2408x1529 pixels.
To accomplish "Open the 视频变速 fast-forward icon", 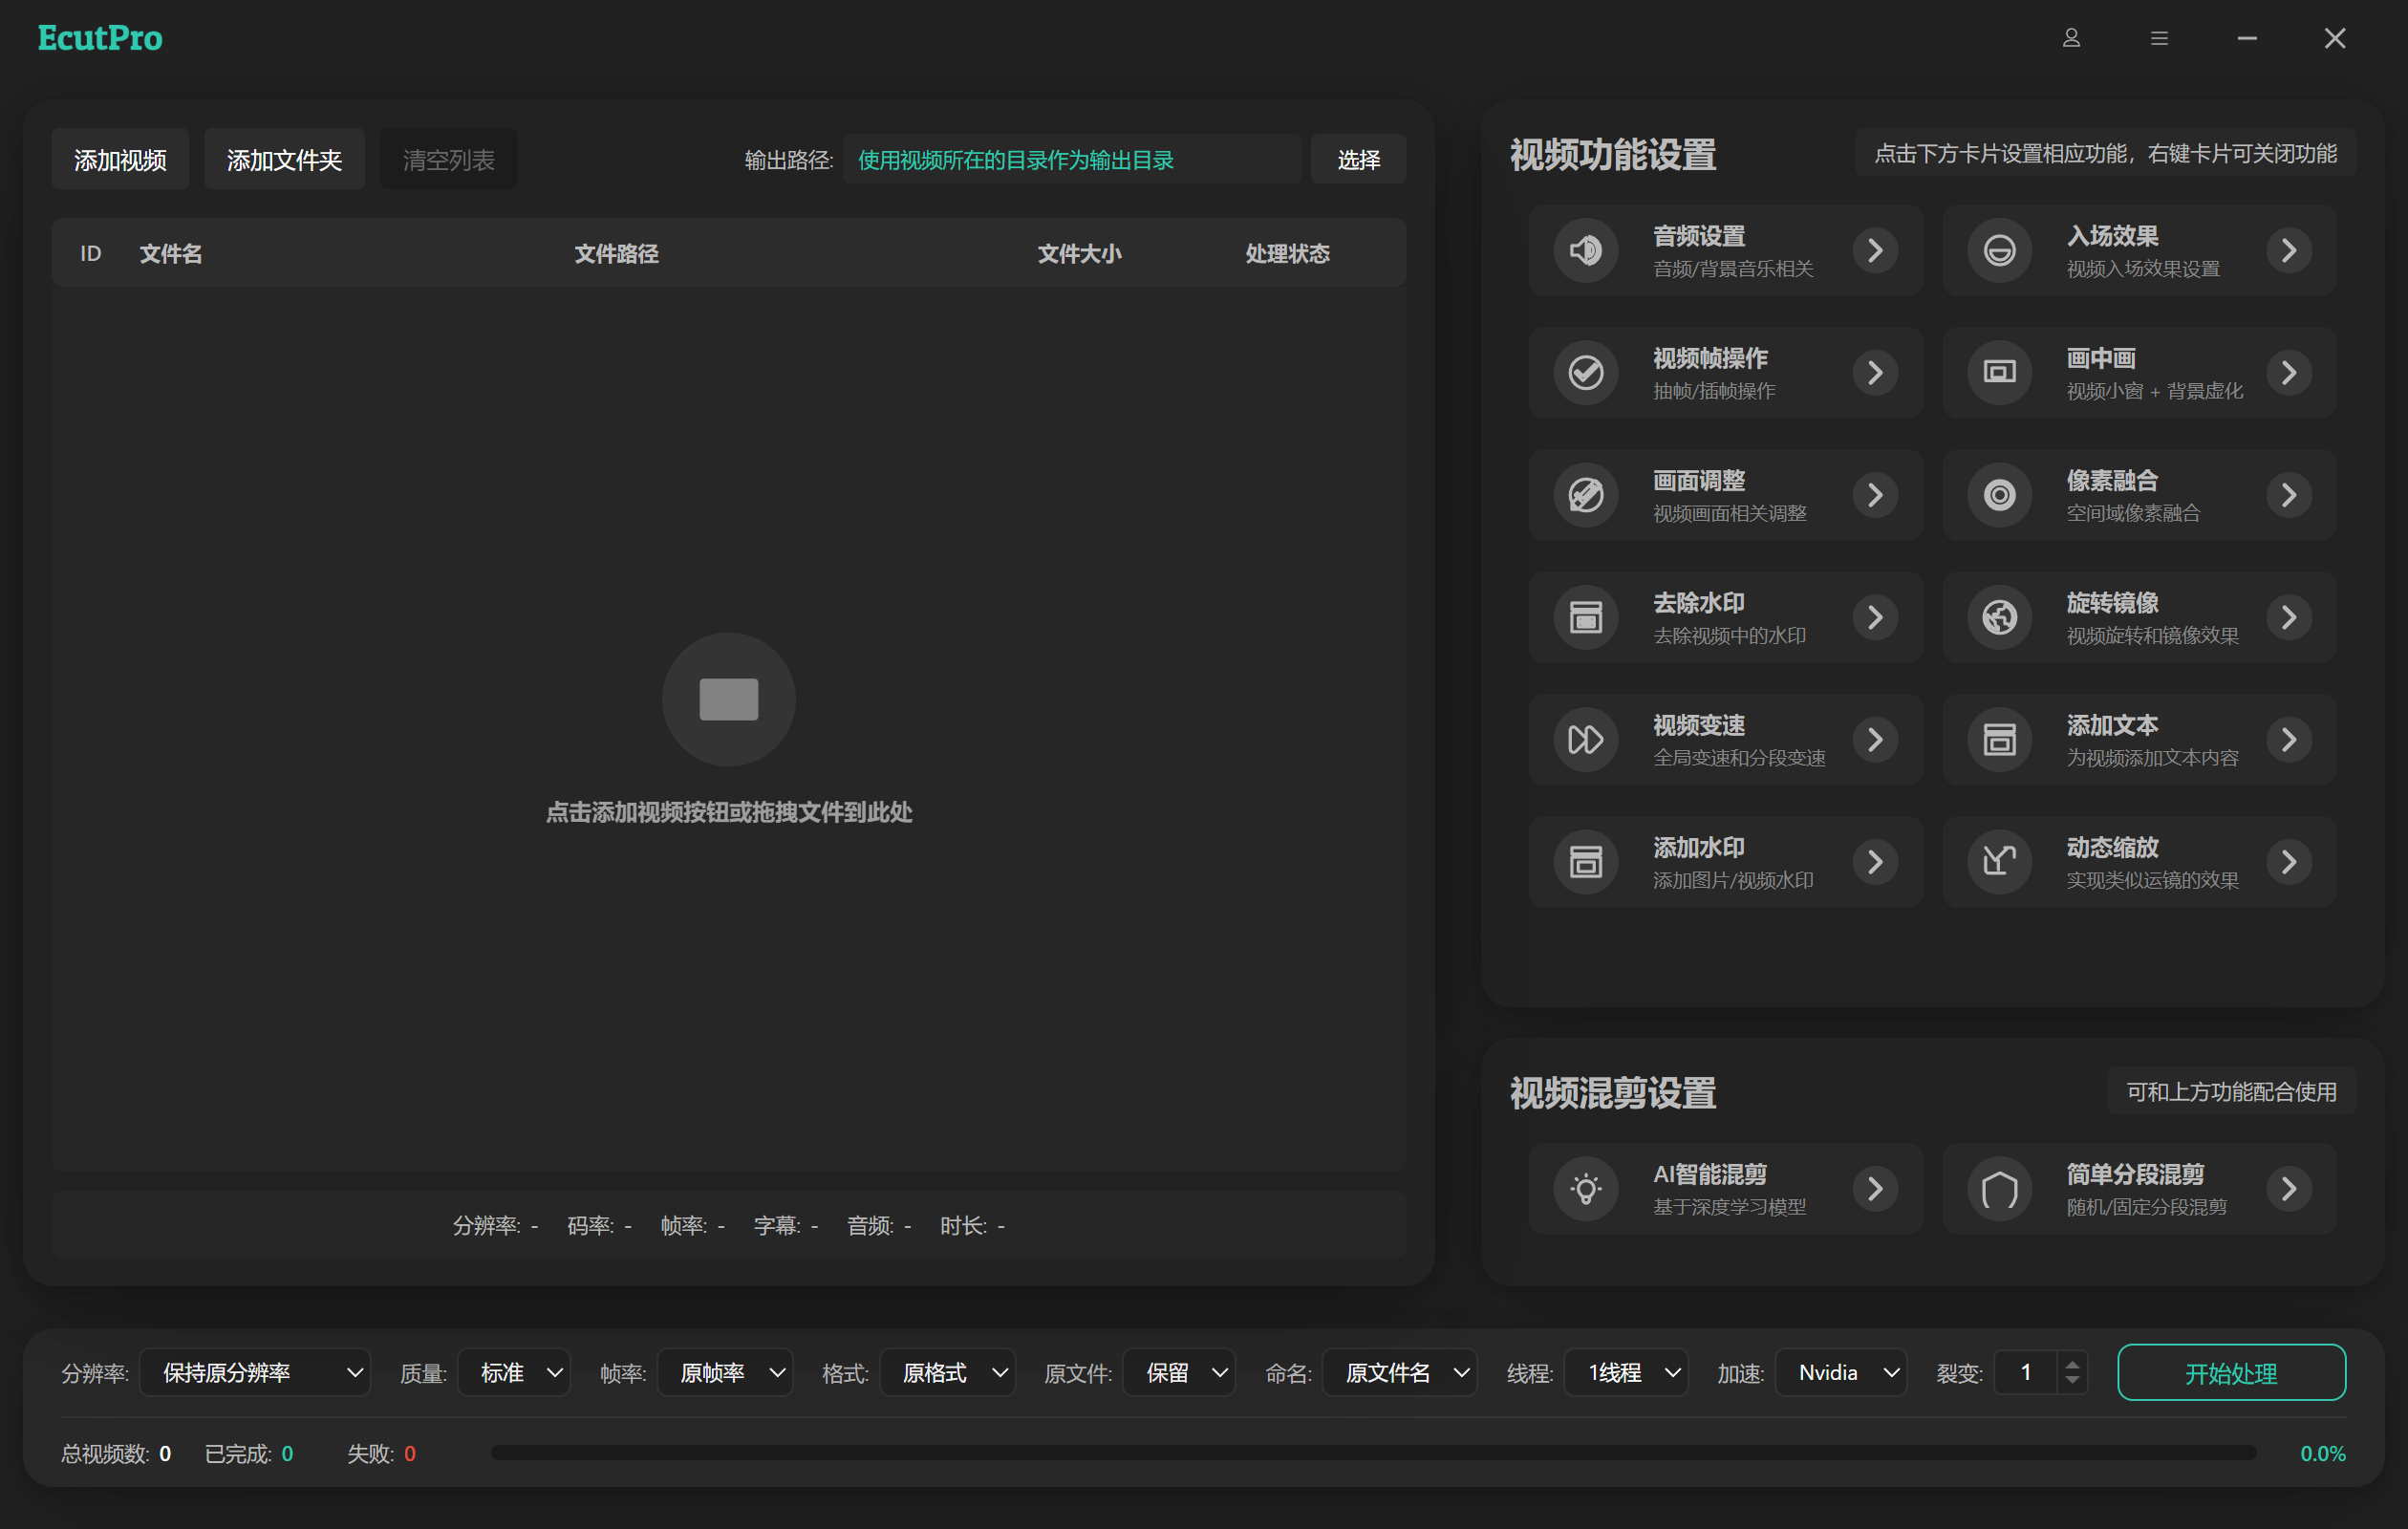I will (1585, 740).
